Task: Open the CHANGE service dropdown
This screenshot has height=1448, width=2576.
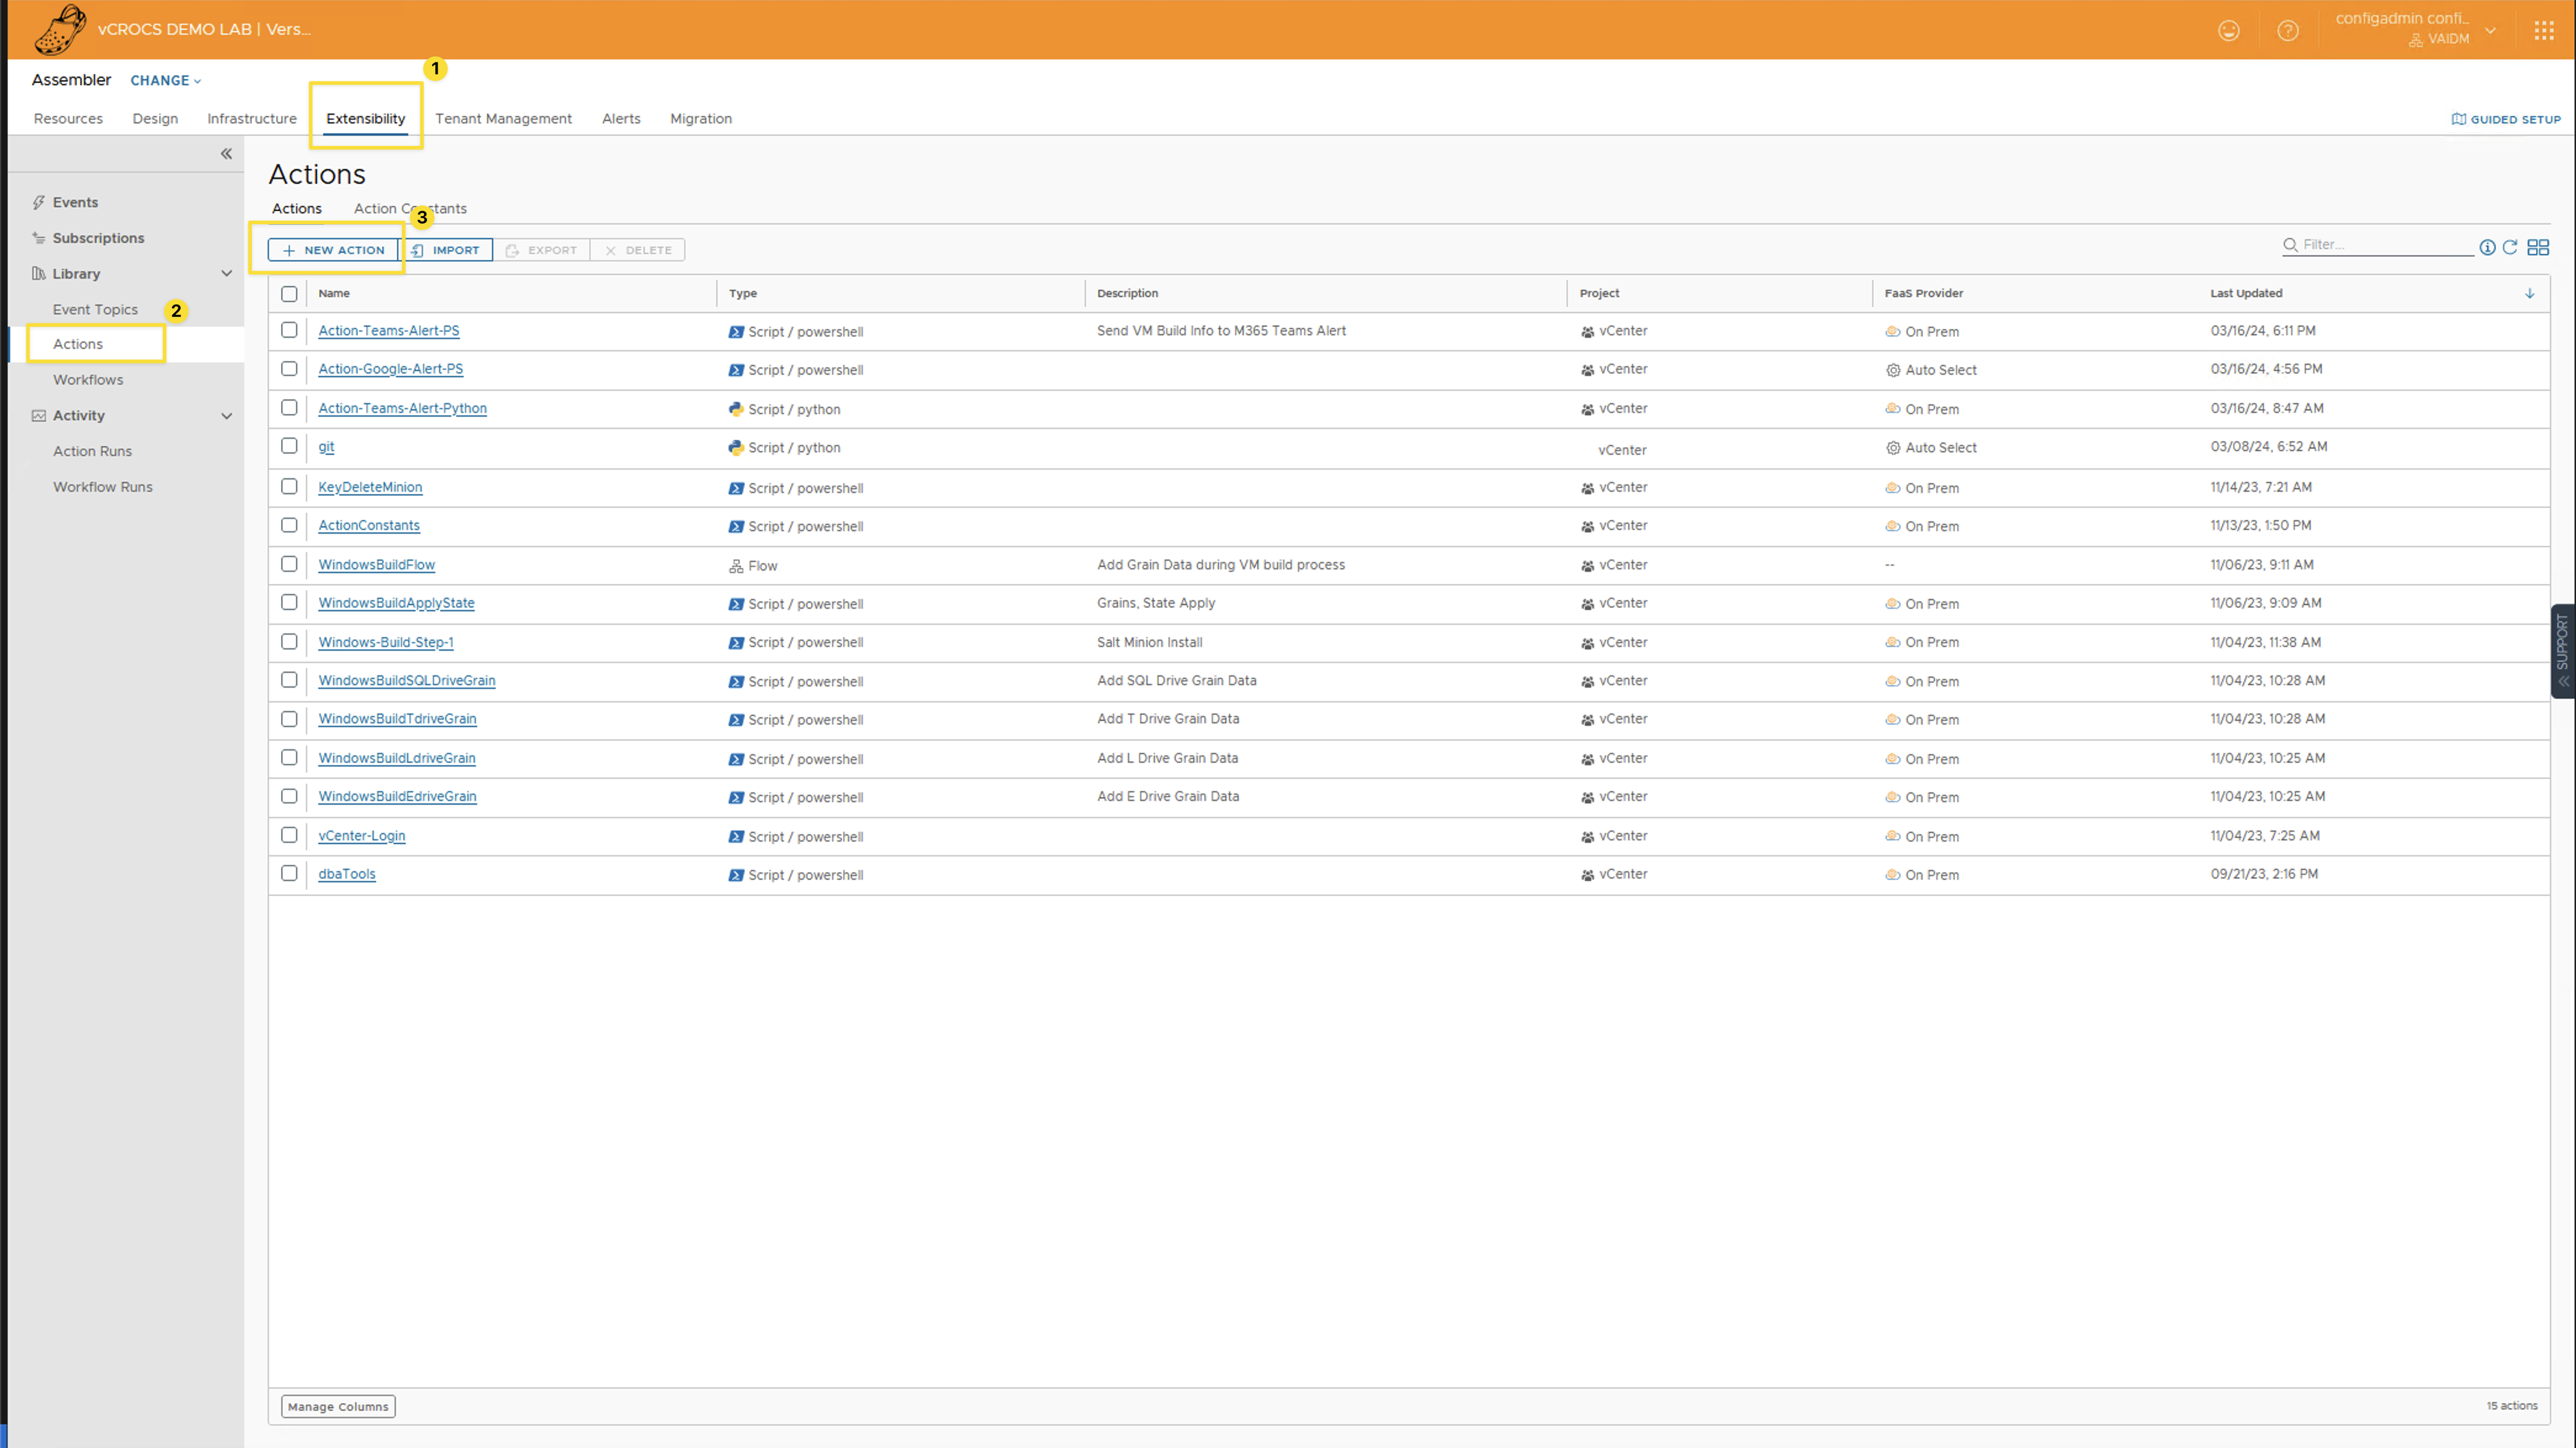Action: click(165, 80)
